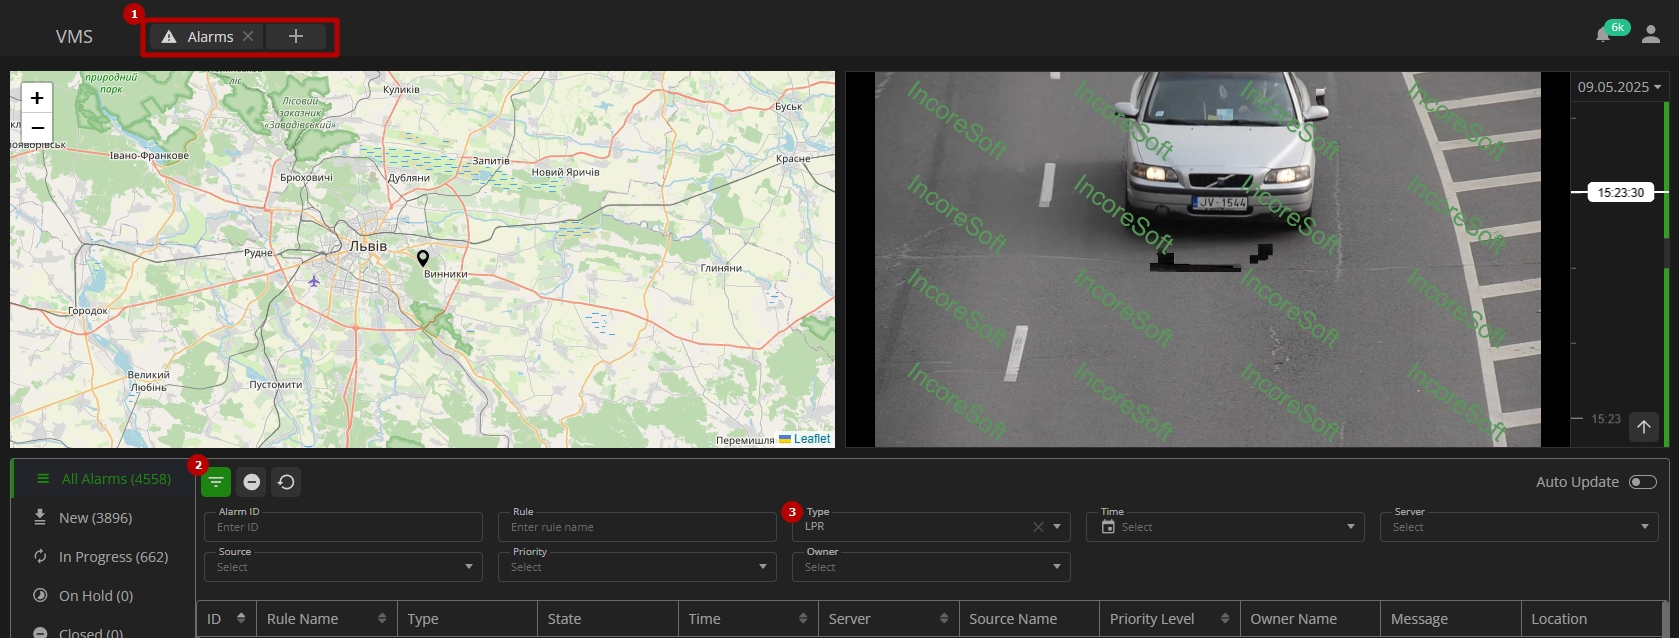Sort by Priority Level column
The width and height of the screenshot is (1679, 638).
coord(1225,619)
